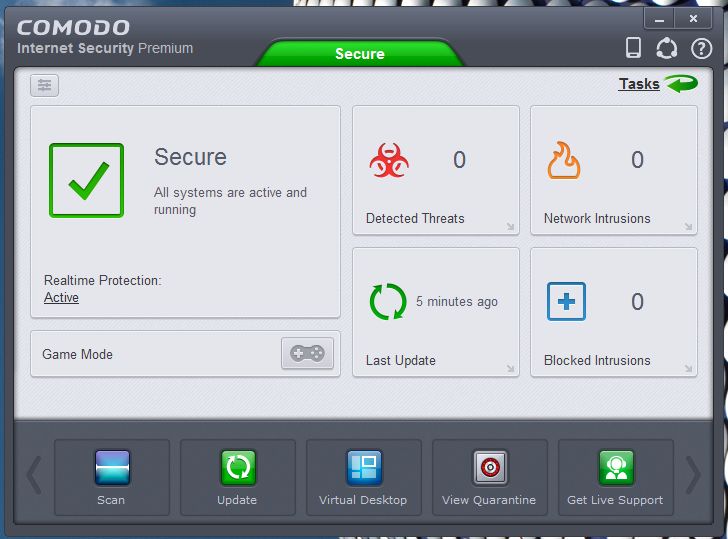This screenshot has height=539, width=728.
Task: Click the green checkmark Secure status icon
Action: (86, 180)
